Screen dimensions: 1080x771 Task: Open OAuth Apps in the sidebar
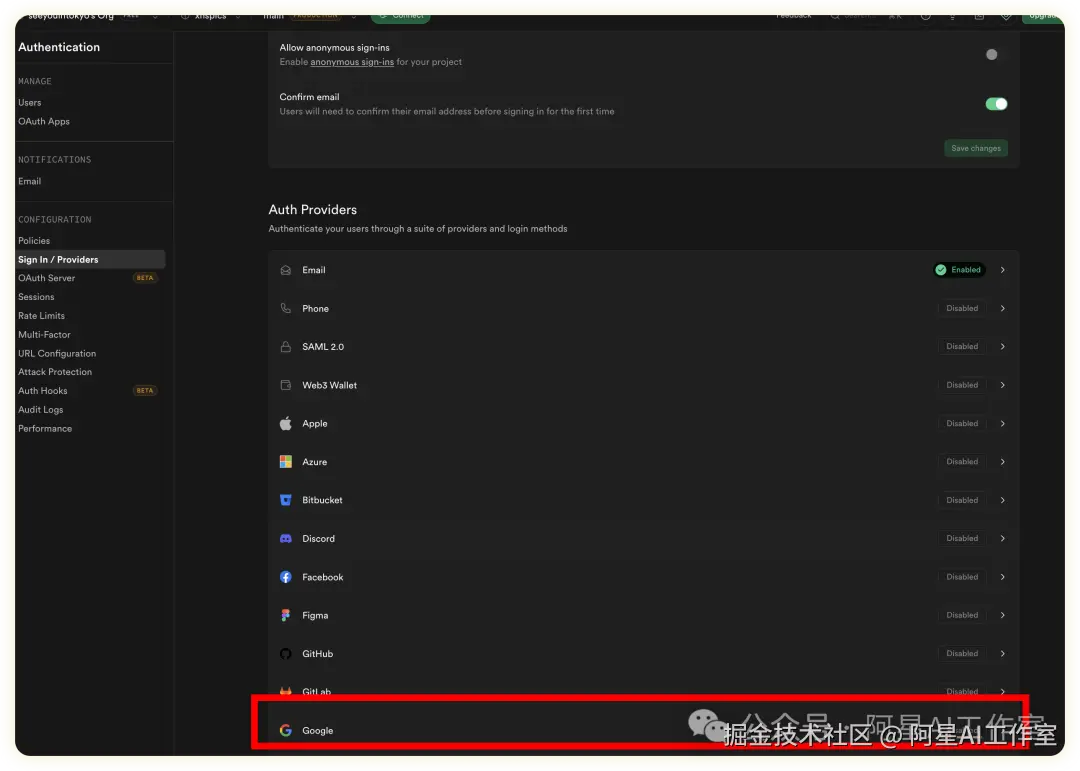click(44, 121)
